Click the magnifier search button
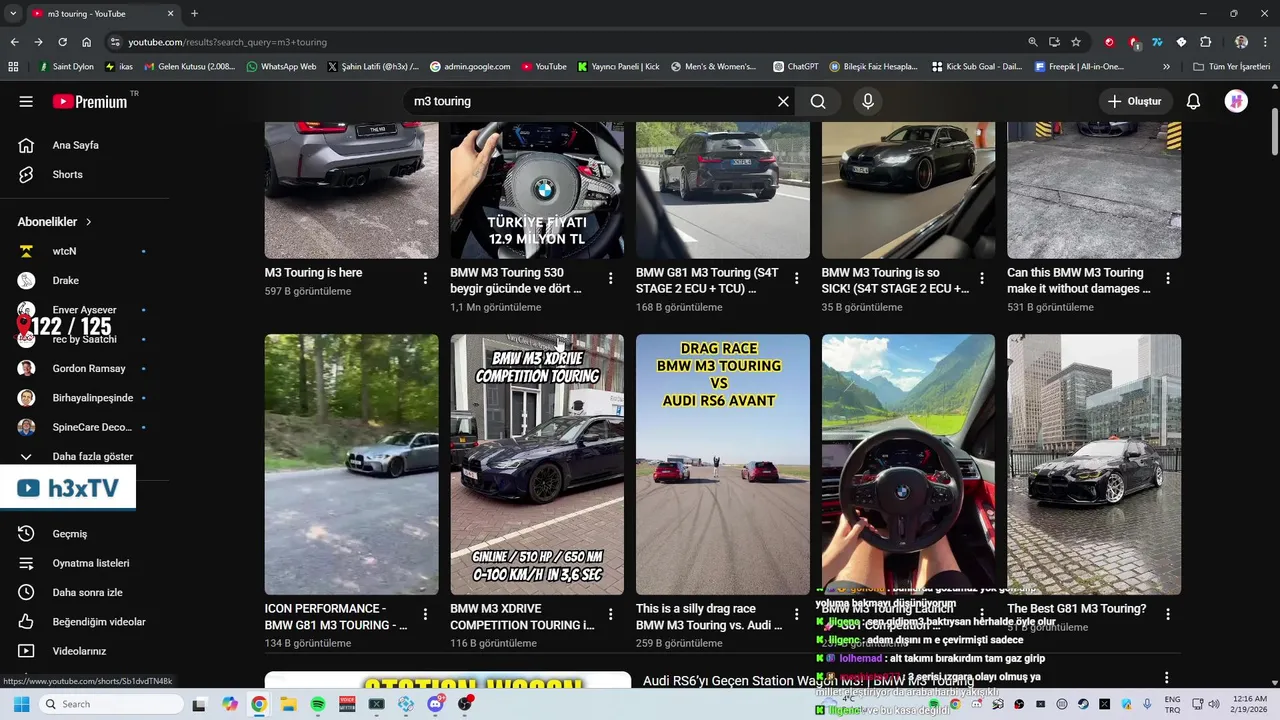This screenshot has height=720, width=1280. click(x=818, y=101)
